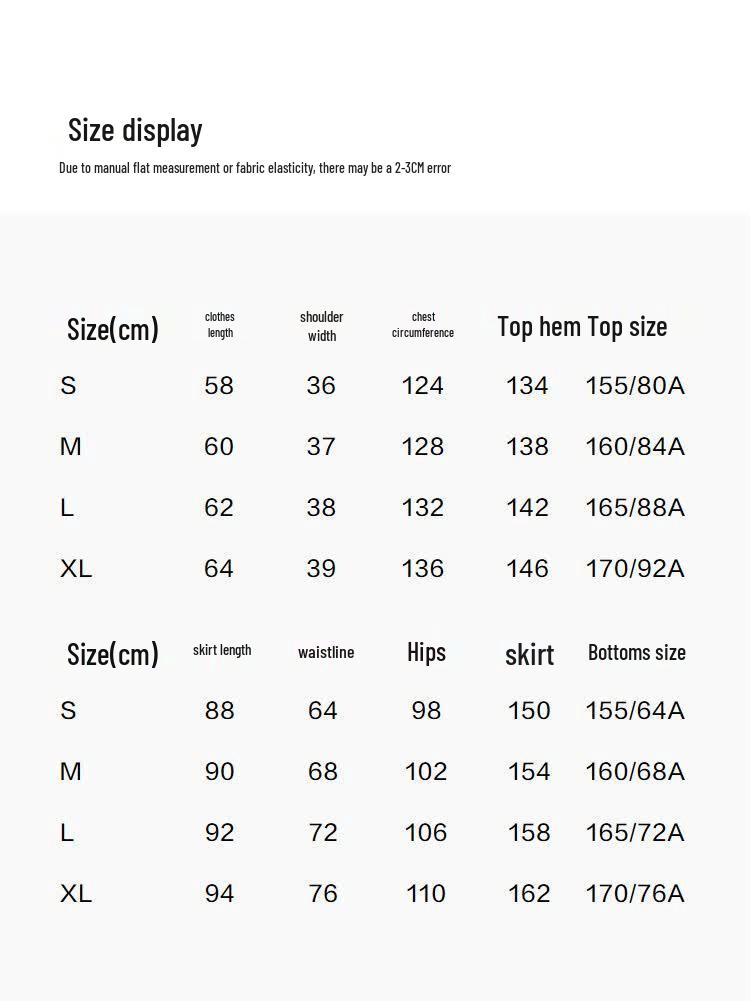Viewport: 751px width, 1001px height.
Task: Select waistline value 72
Action: coord(323,833)
